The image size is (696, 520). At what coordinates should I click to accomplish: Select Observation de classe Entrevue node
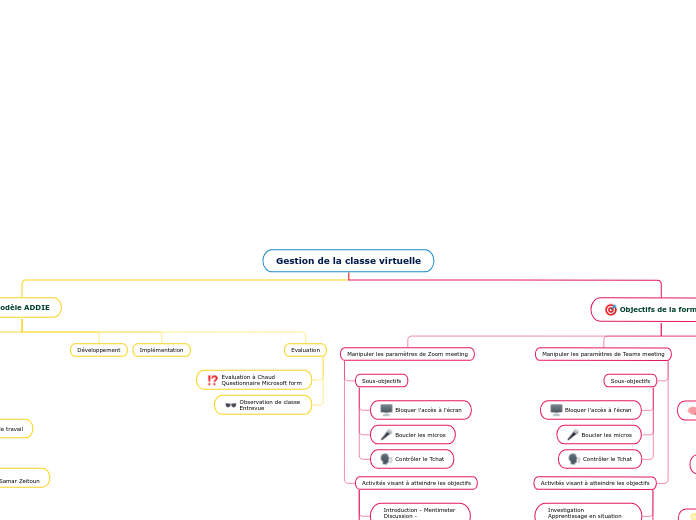coord(263,405)
